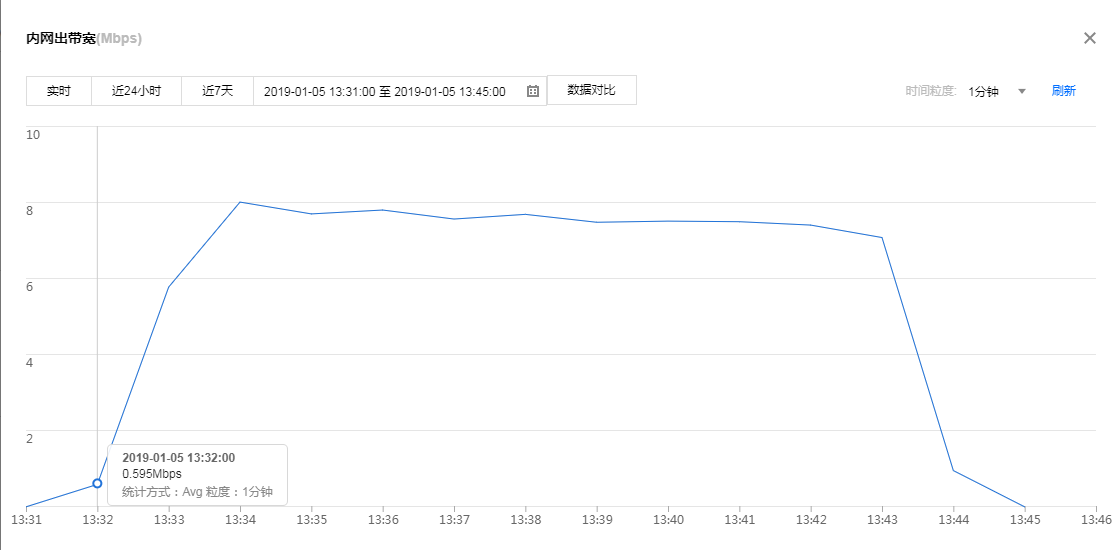Select the 近24小时 time range tab
This screenshot has width=1119, height=550.
(136, 91)
